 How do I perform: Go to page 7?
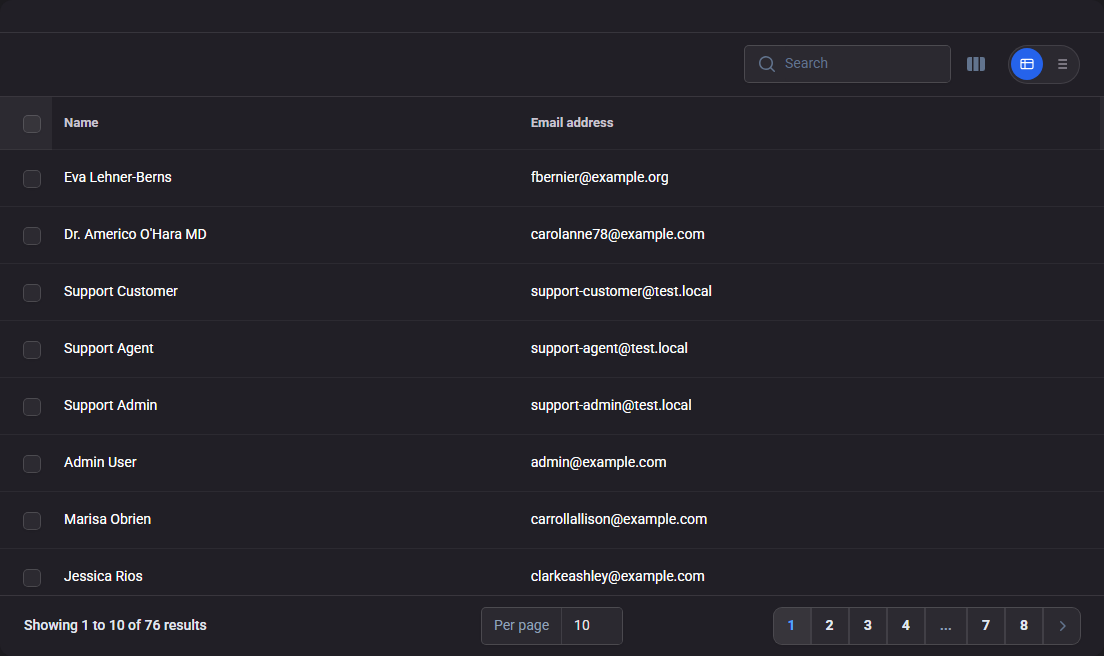click(986, 626)
